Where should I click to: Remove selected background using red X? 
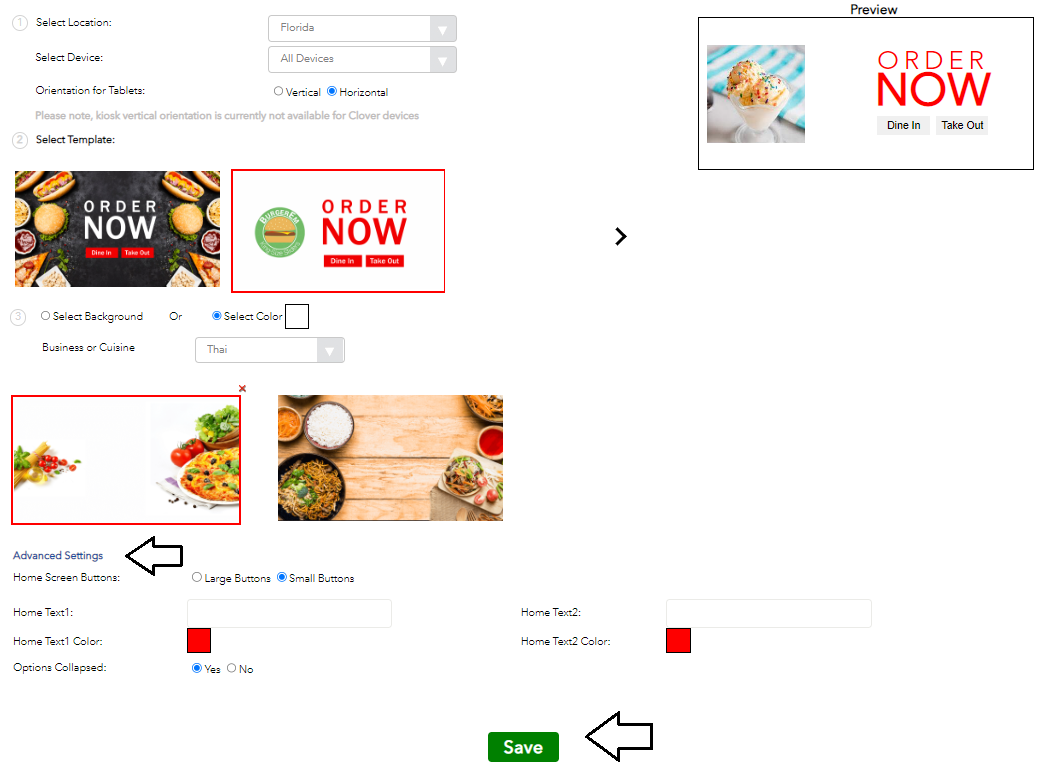coord(242,388)
